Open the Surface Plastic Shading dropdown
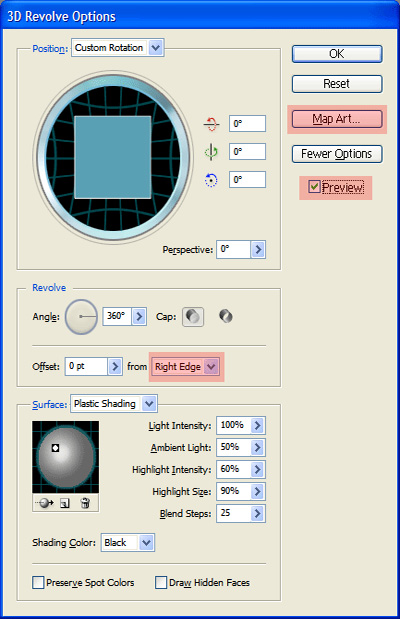400x619 pixels. pos(149,403)
